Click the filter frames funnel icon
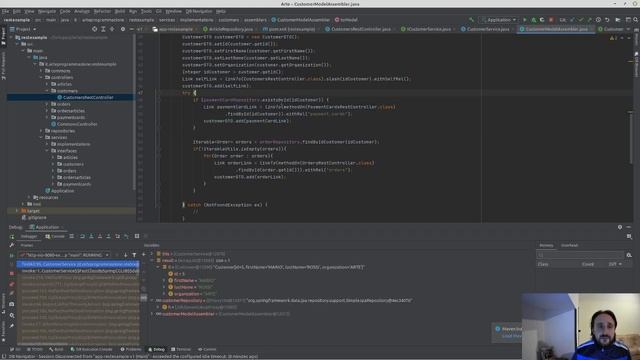This screenshot has height=360, width=640. coord(134,255)
